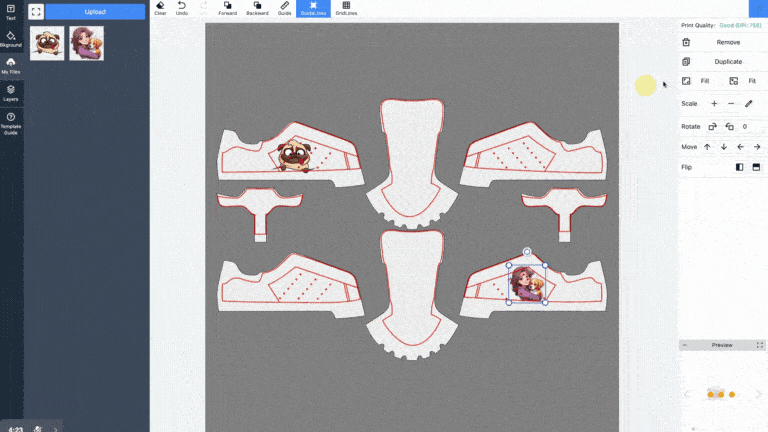Send the selected layer Backward
Screen dimensions: 768x432
tap(256, 8)
